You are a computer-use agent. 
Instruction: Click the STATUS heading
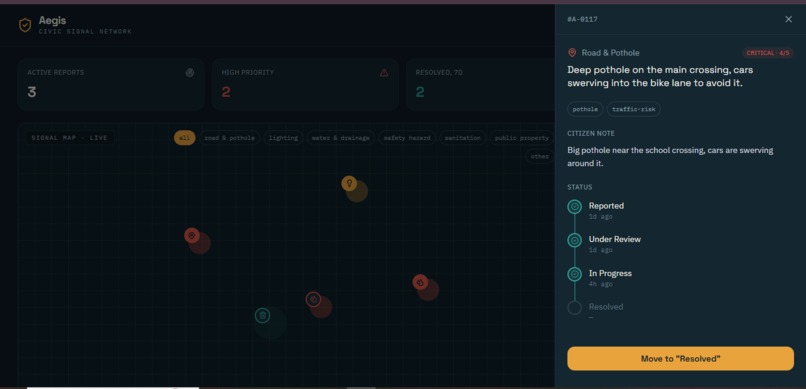point(579,187)
